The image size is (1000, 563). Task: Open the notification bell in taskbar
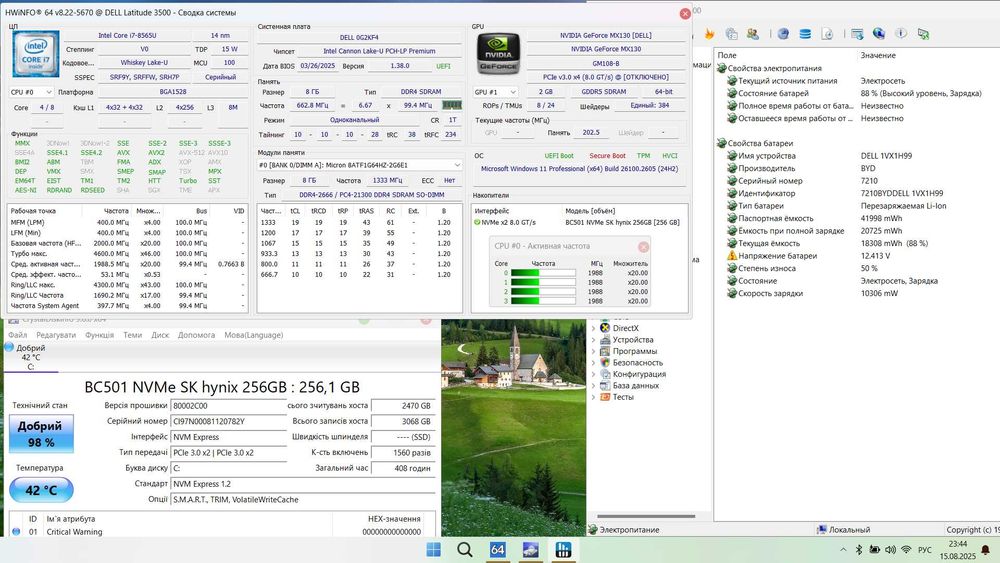click(985, 550)
